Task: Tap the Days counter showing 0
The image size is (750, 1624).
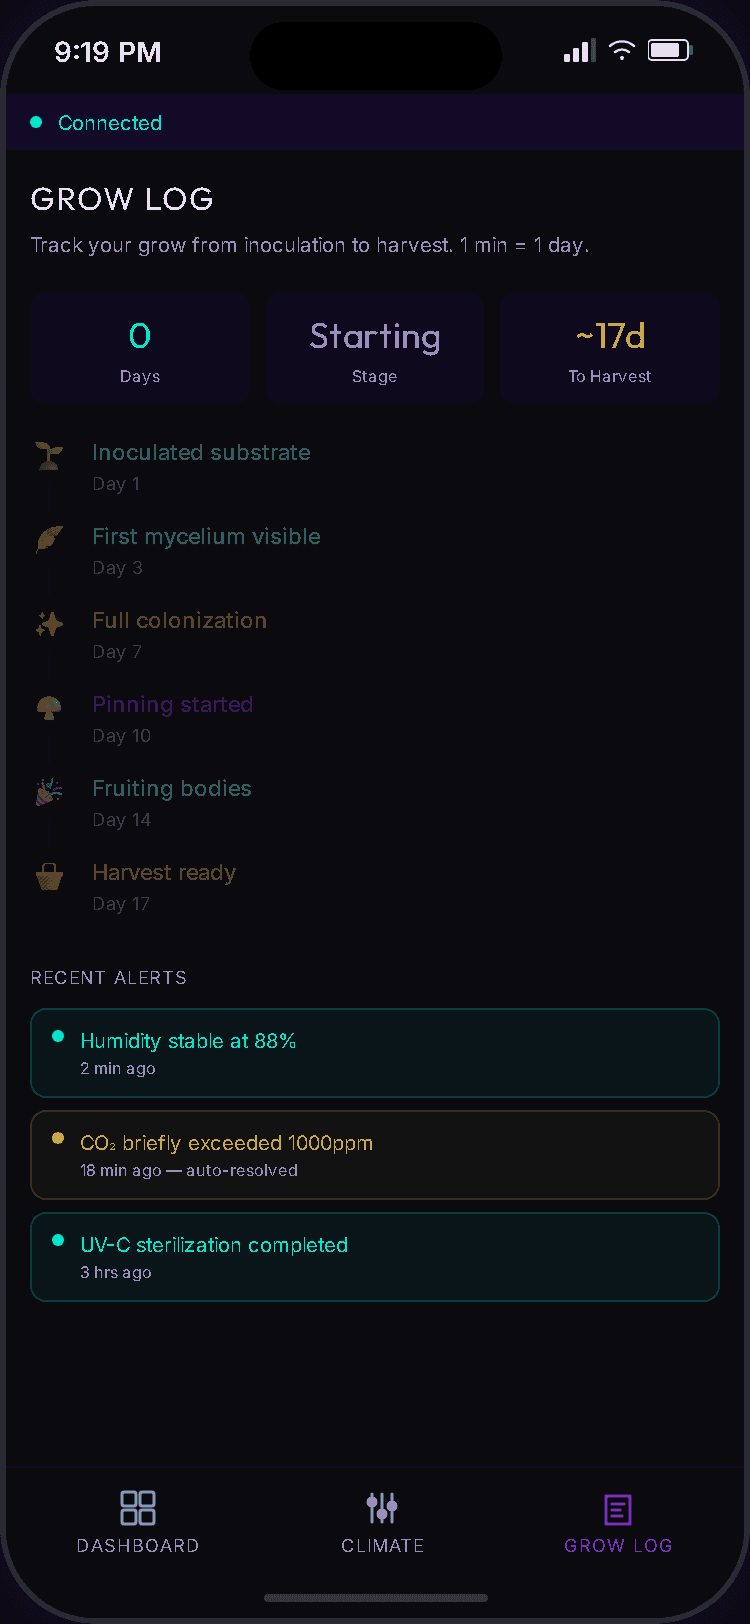Action: tap(140, 347)
